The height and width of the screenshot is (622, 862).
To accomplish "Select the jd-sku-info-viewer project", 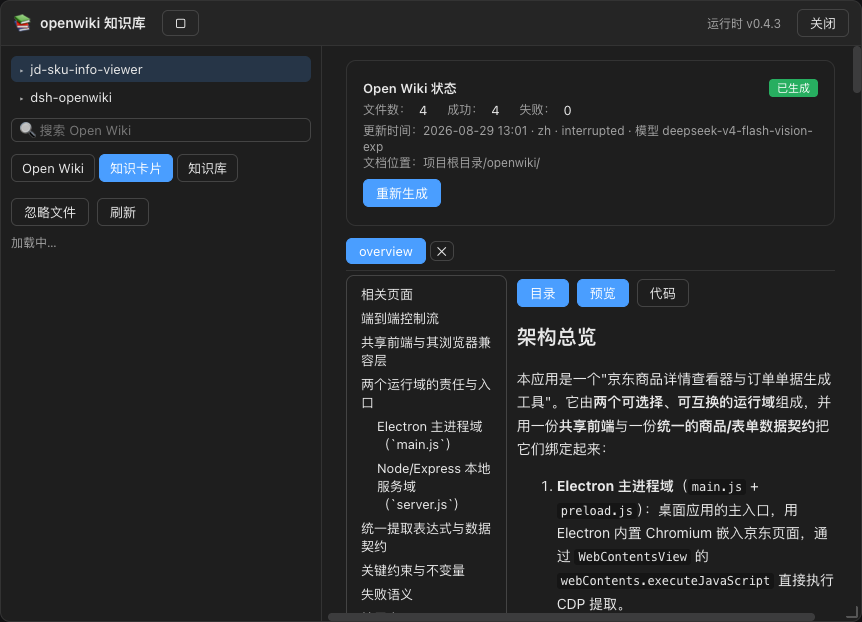I will click(161, 69).
